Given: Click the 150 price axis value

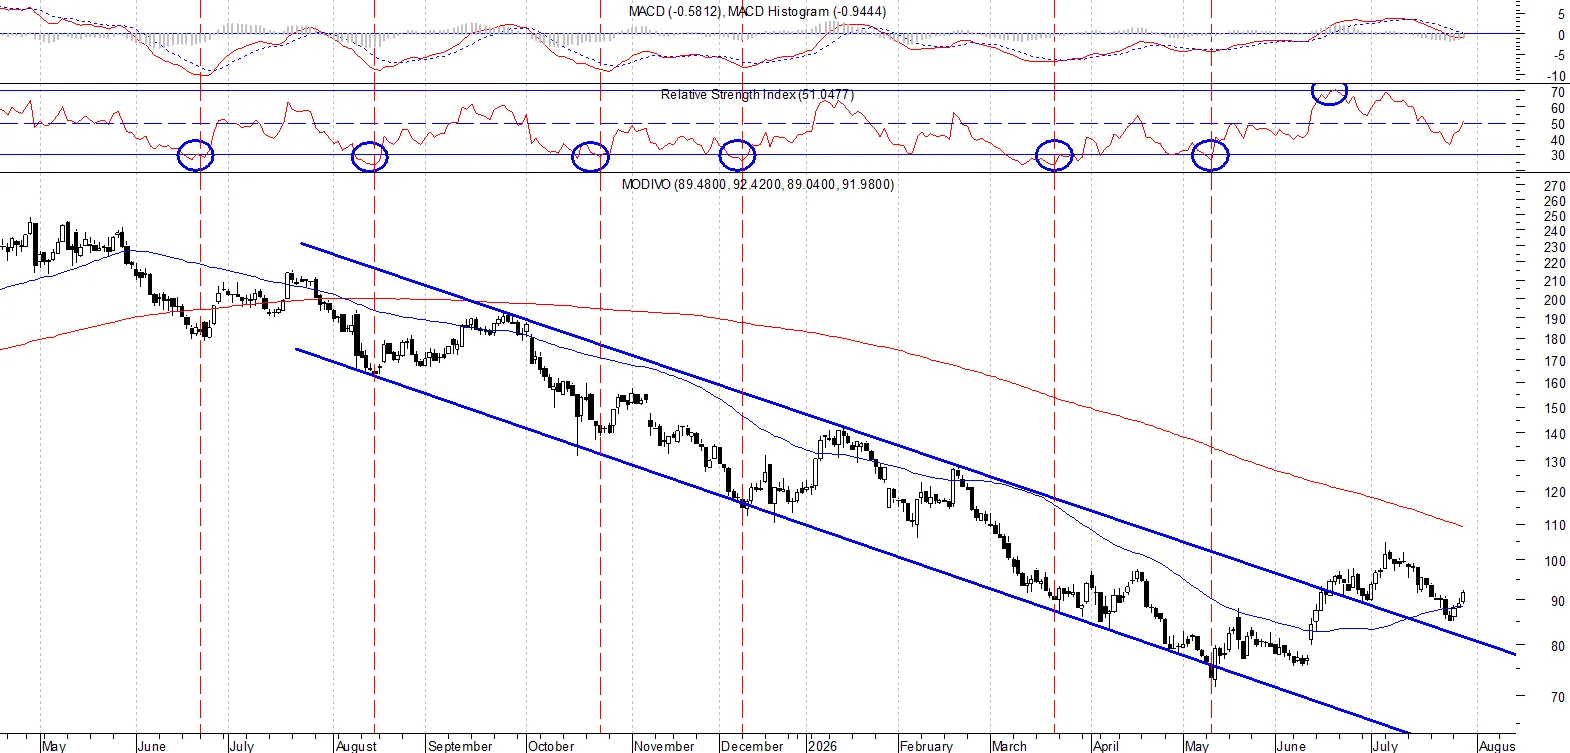Looking at the screenshot, I should point(1555,408).
